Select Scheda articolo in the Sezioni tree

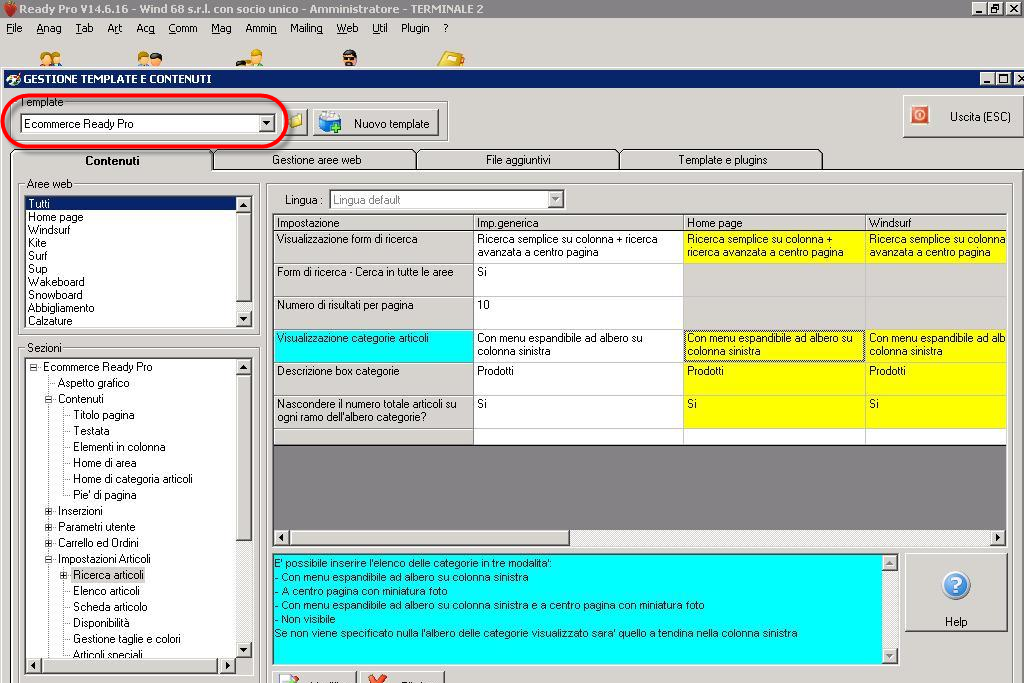110,607
